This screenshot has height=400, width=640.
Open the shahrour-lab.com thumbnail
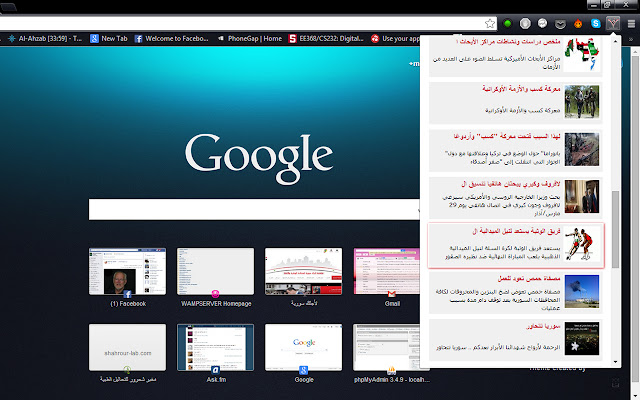(x=127, y=347)
